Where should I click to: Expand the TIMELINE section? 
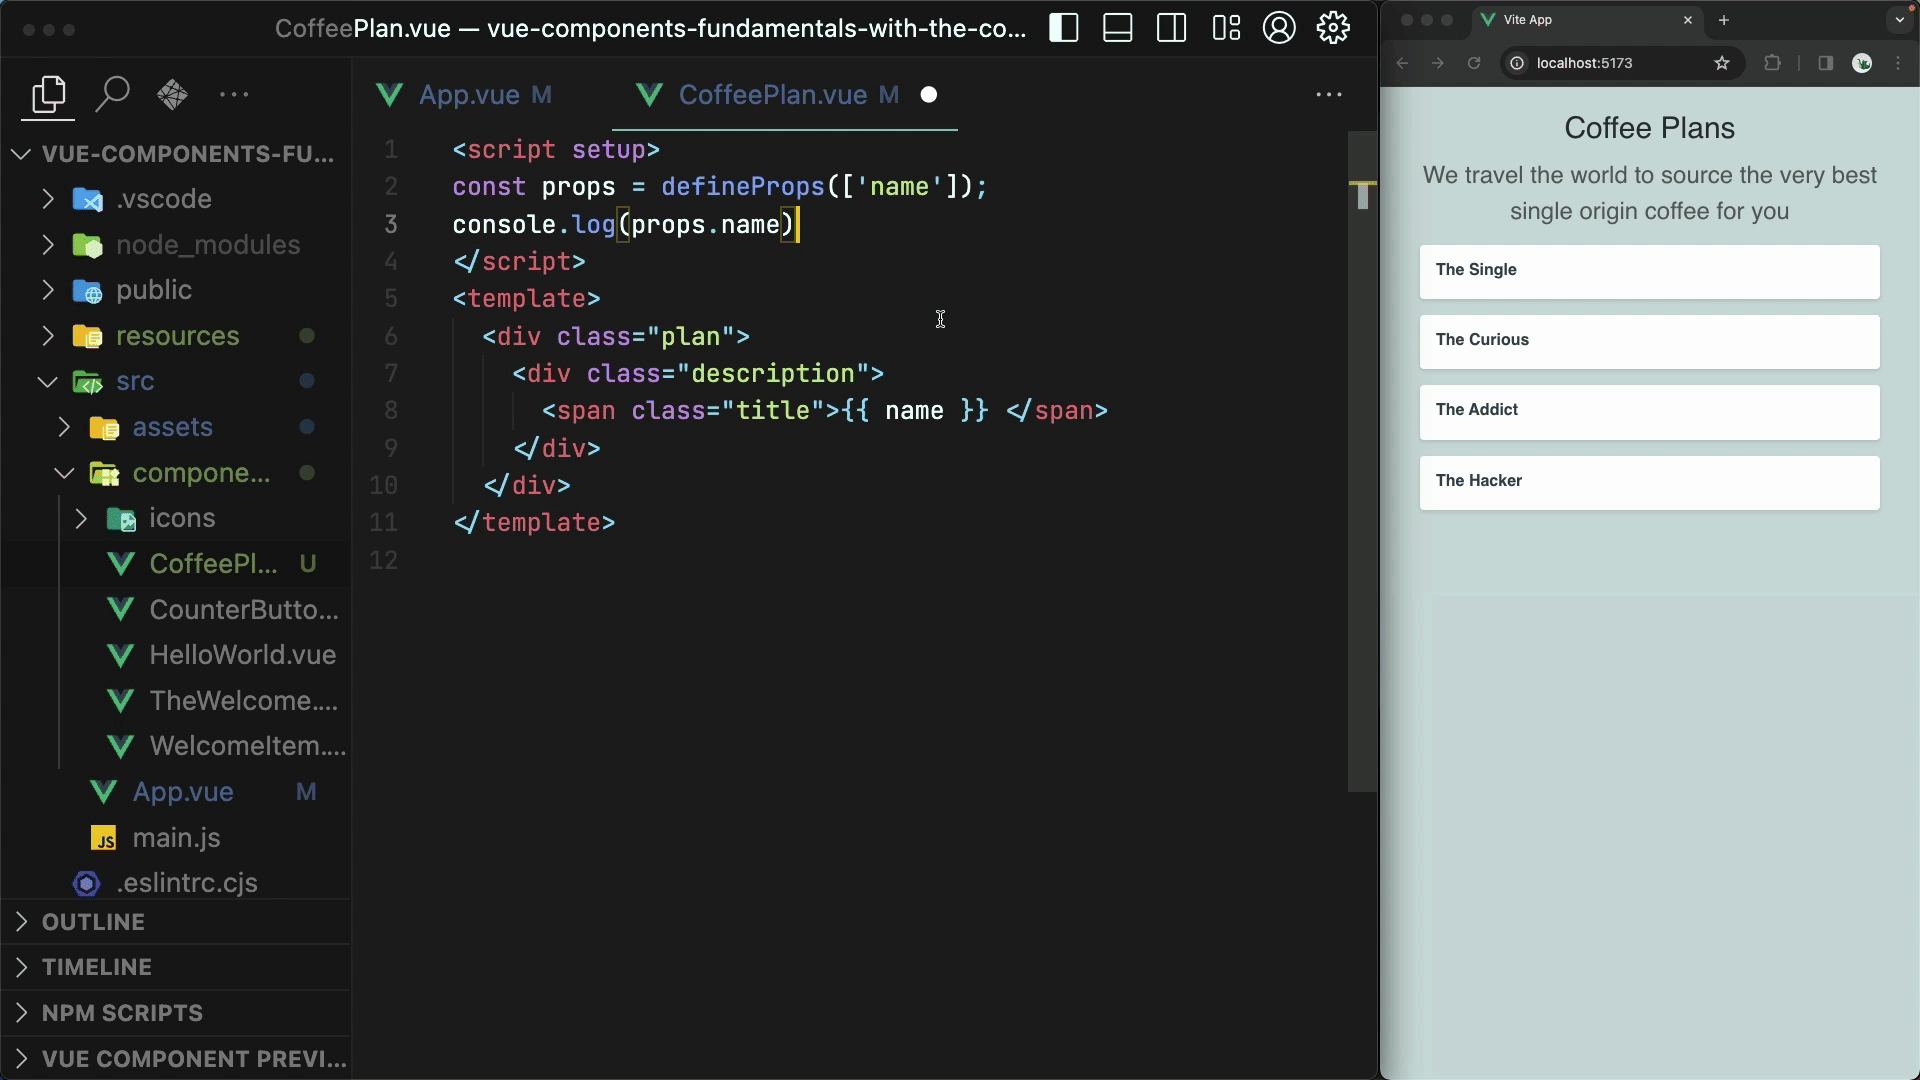coord(176,967)
